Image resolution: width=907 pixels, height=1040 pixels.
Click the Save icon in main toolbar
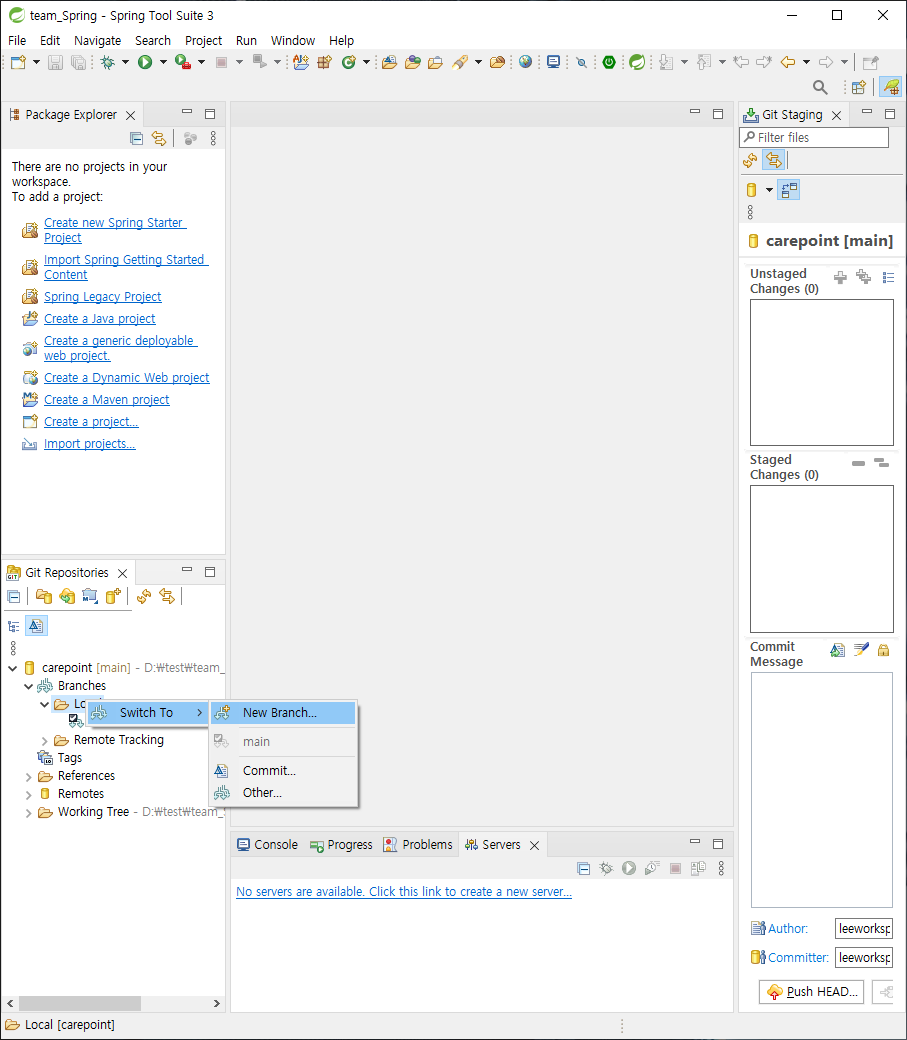[x=56, y=62]
